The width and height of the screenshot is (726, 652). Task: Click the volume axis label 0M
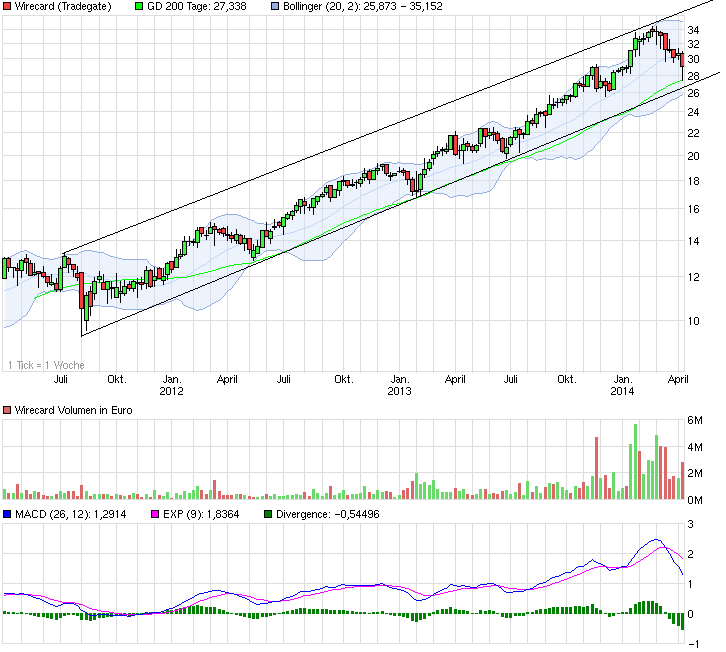tap(695, 500)
